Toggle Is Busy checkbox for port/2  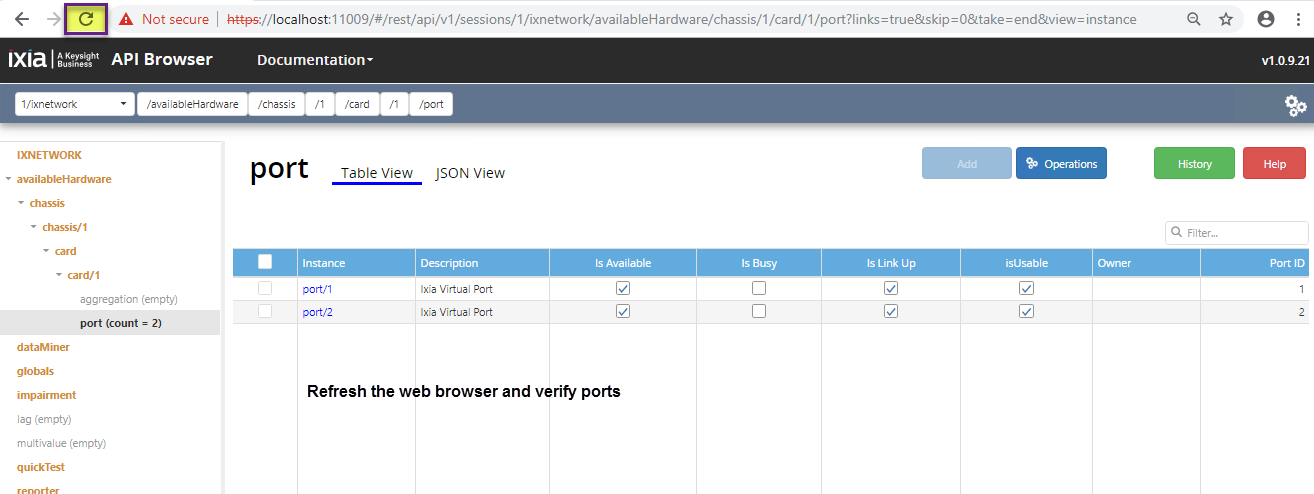(x=759, y=311)
